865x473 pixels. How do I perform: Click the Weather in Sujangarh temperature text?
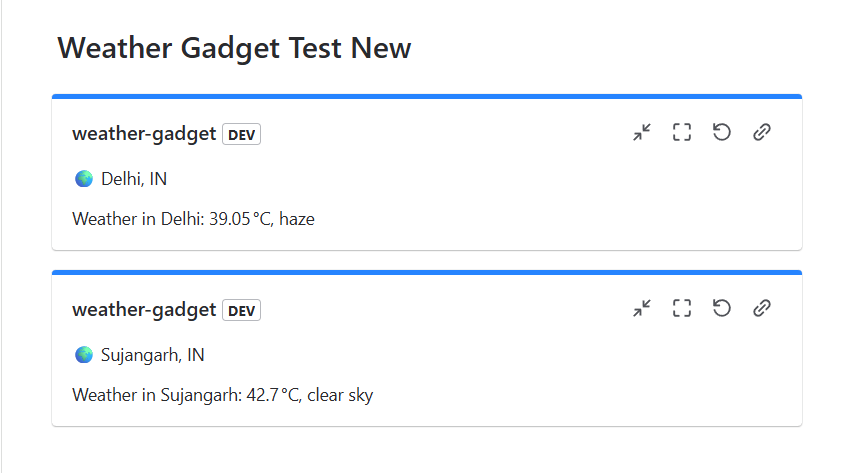click(x=222, y=395)
